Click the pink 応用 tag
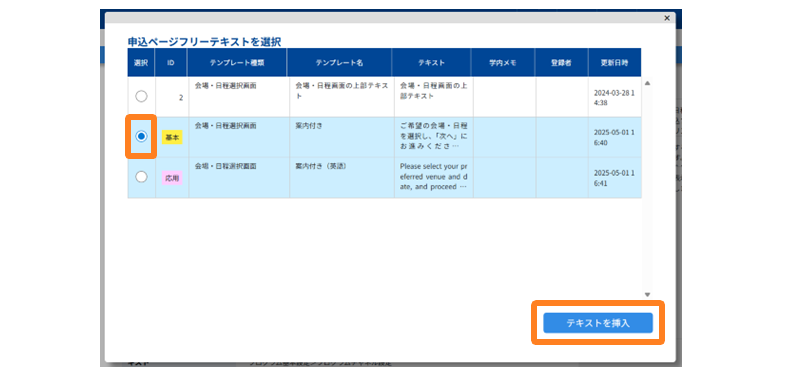Viewport: 796px width, 372px height. [x=172, y=178]
